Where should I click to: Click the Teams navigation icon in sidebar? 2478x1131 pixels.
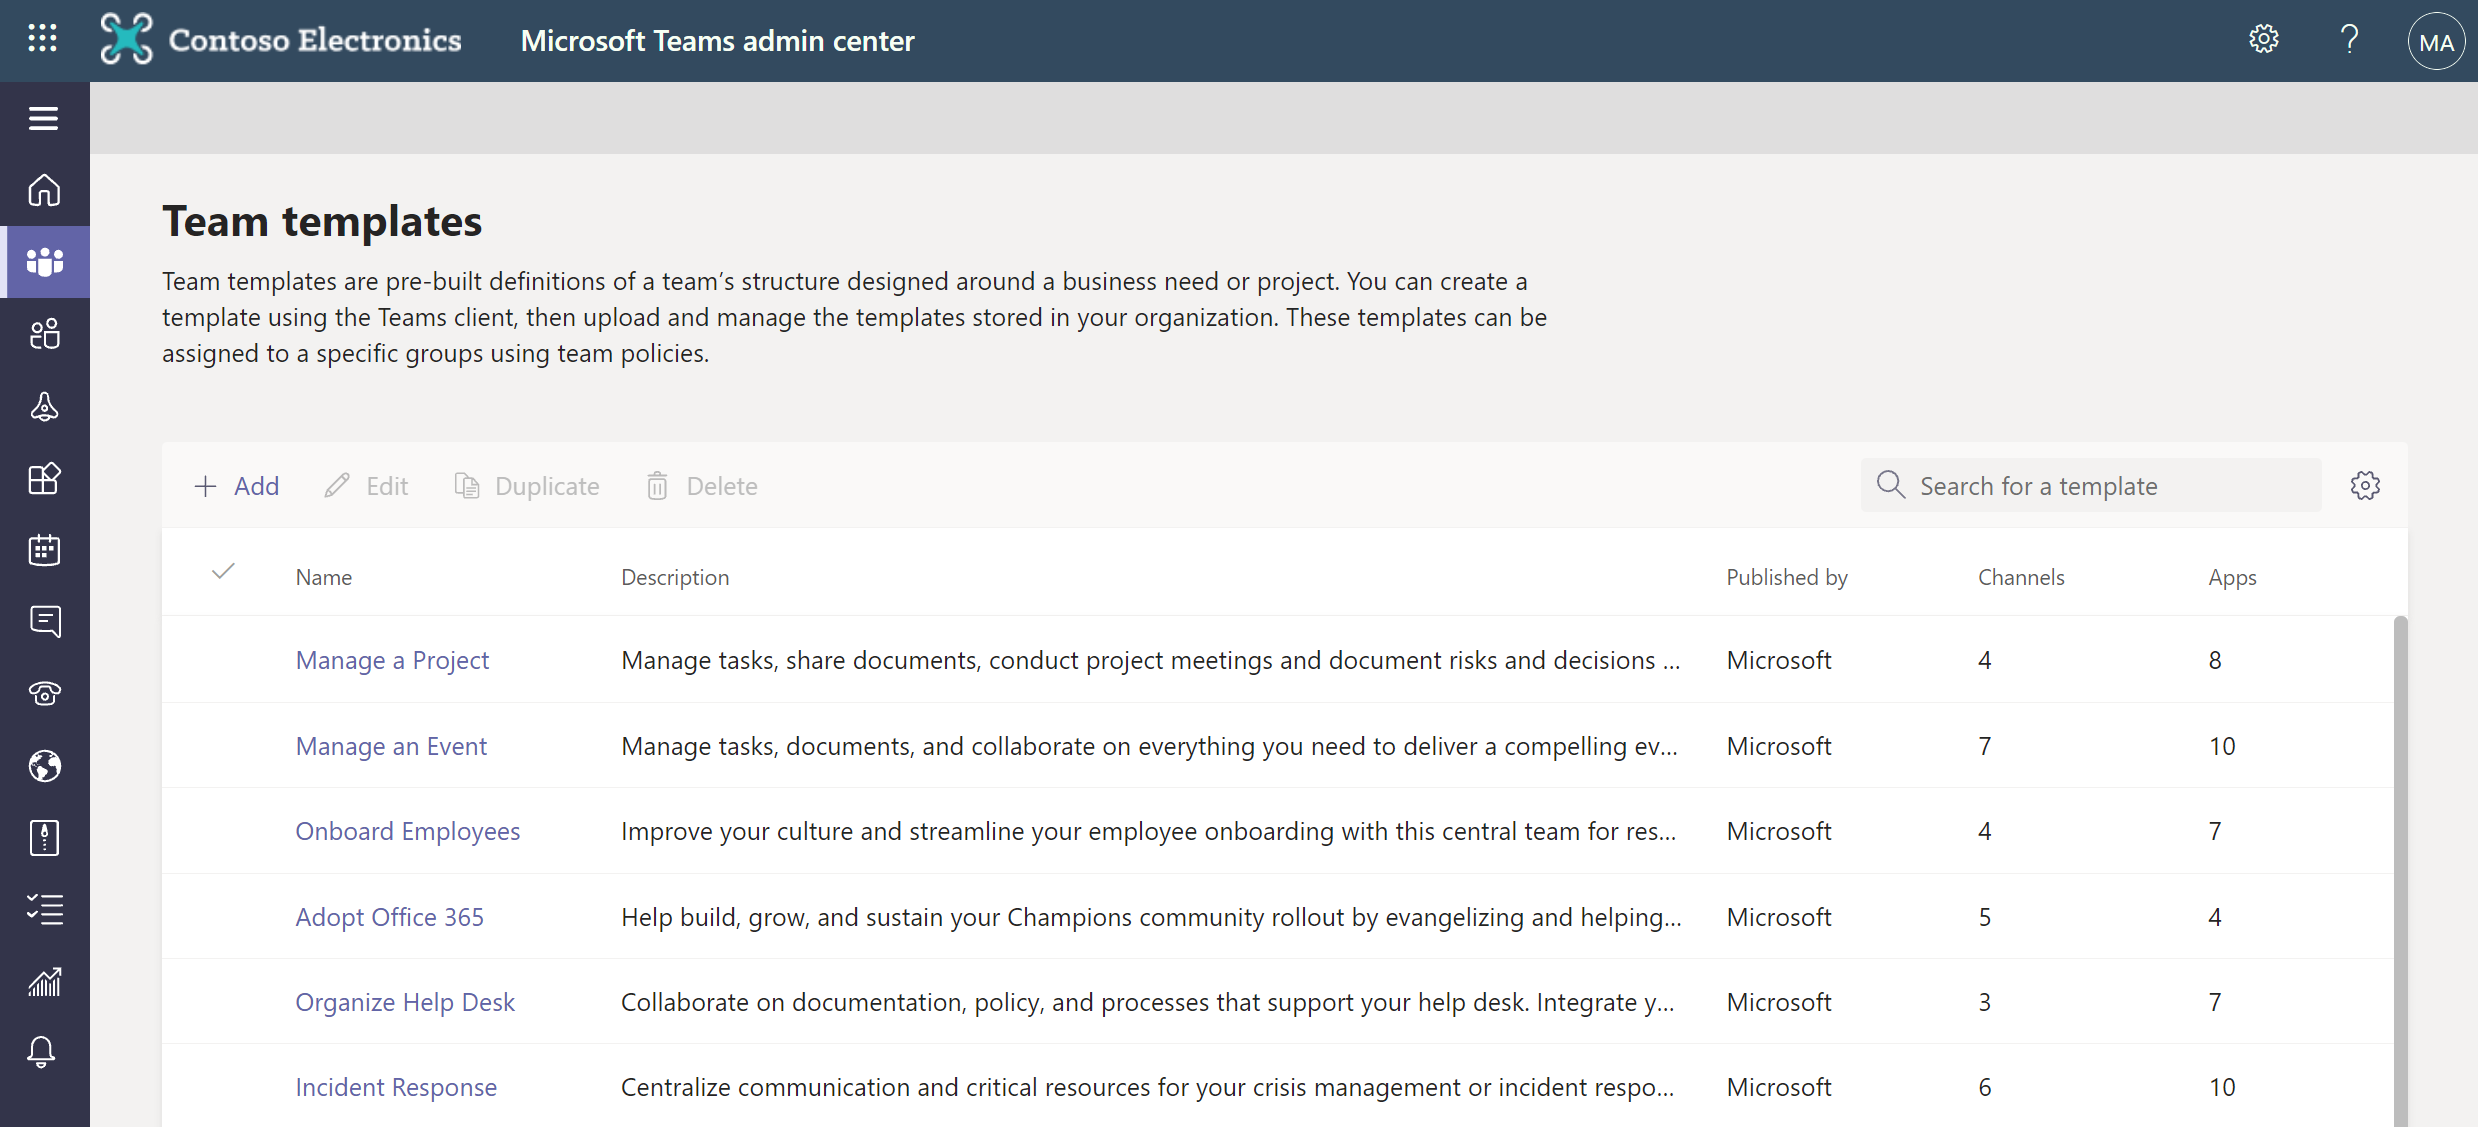pyautogui.click(x=44, y=261)
